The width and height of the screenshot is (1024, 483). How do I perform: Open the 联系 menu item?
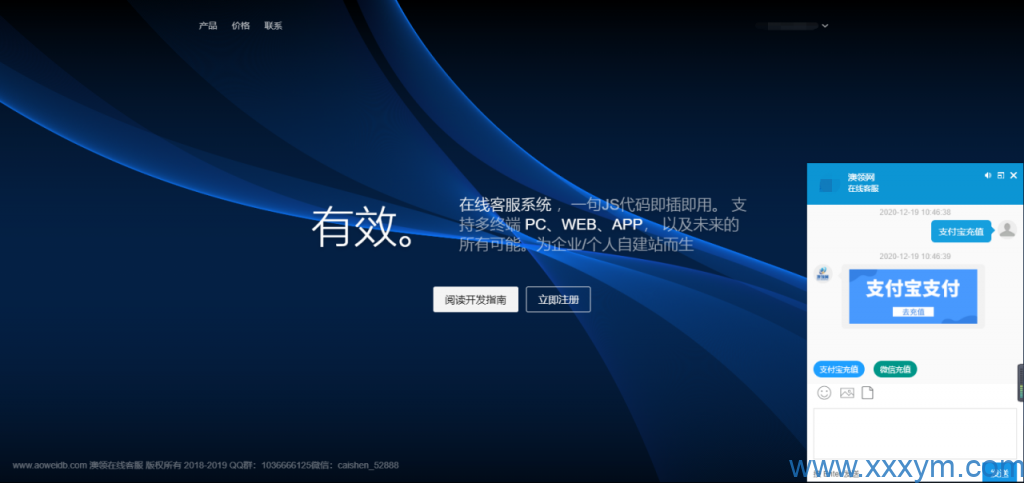[x=273, y=26]
